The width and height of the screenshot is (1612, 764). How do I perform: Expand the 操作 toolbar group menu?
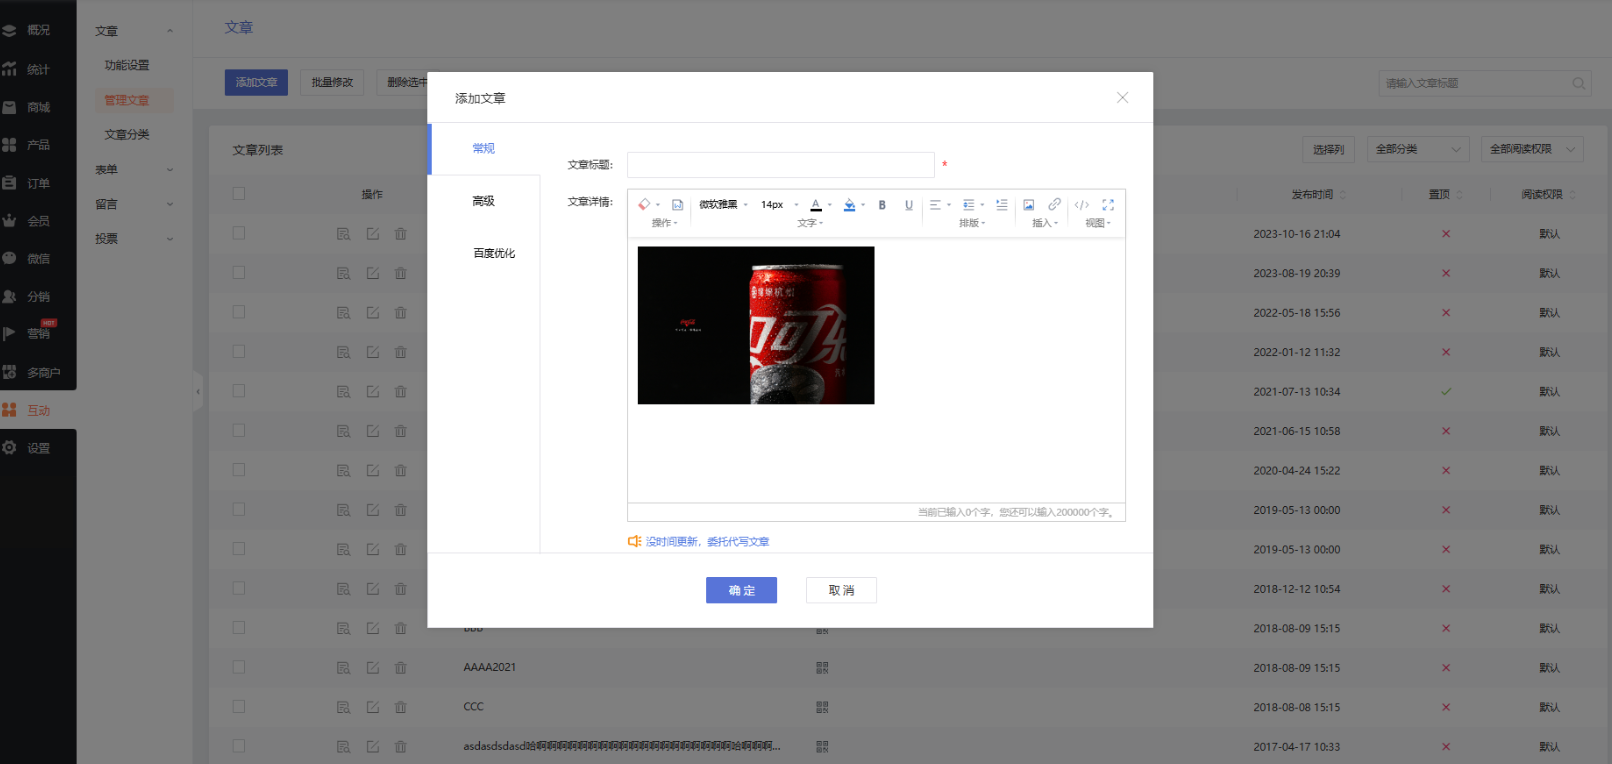pos(665,223)
